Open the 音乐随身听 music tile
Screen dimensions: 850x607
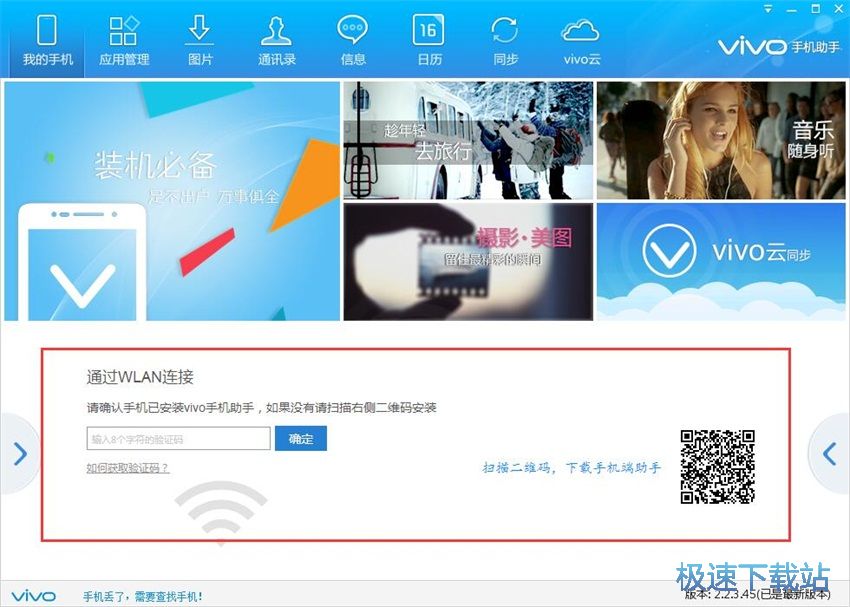click(721, 140)
